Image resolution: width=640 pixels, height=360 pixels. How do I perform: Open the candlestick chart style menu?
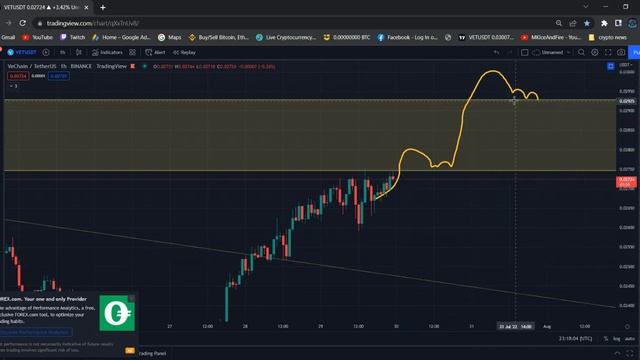pos(79,52)
